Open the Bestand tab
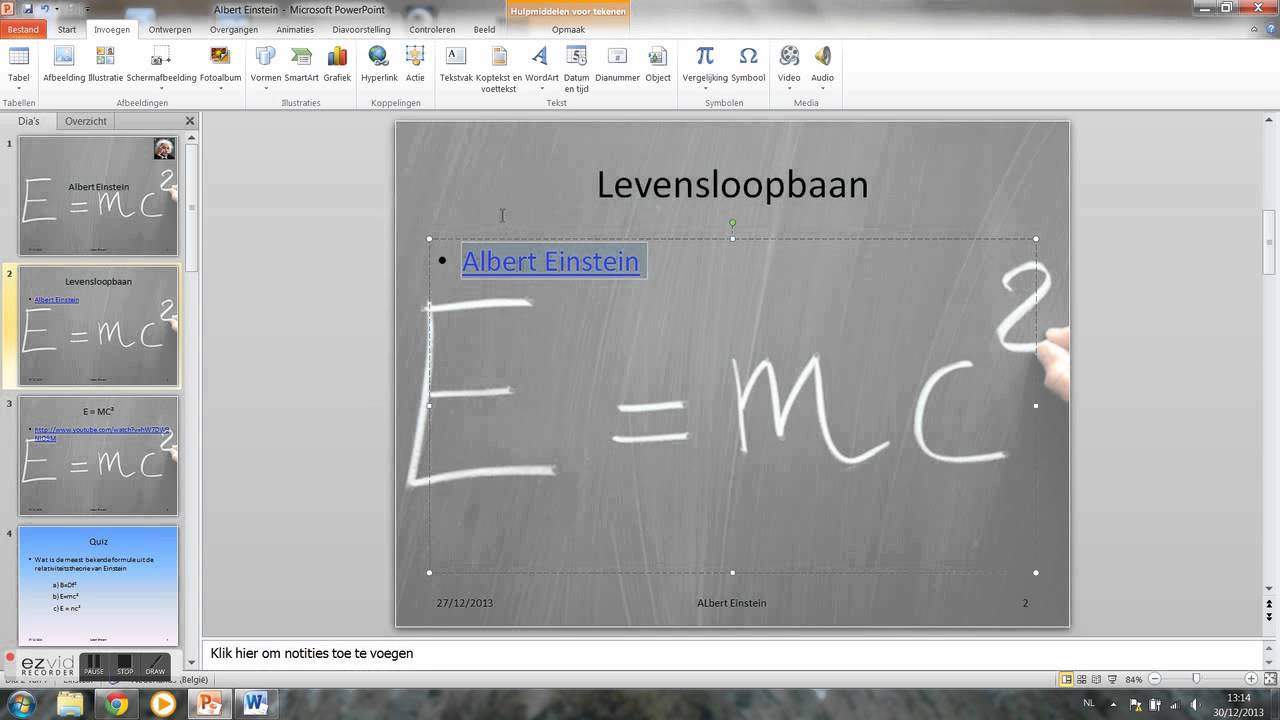The width and height of the screenshot is (1280, 720). click(23, 30)
